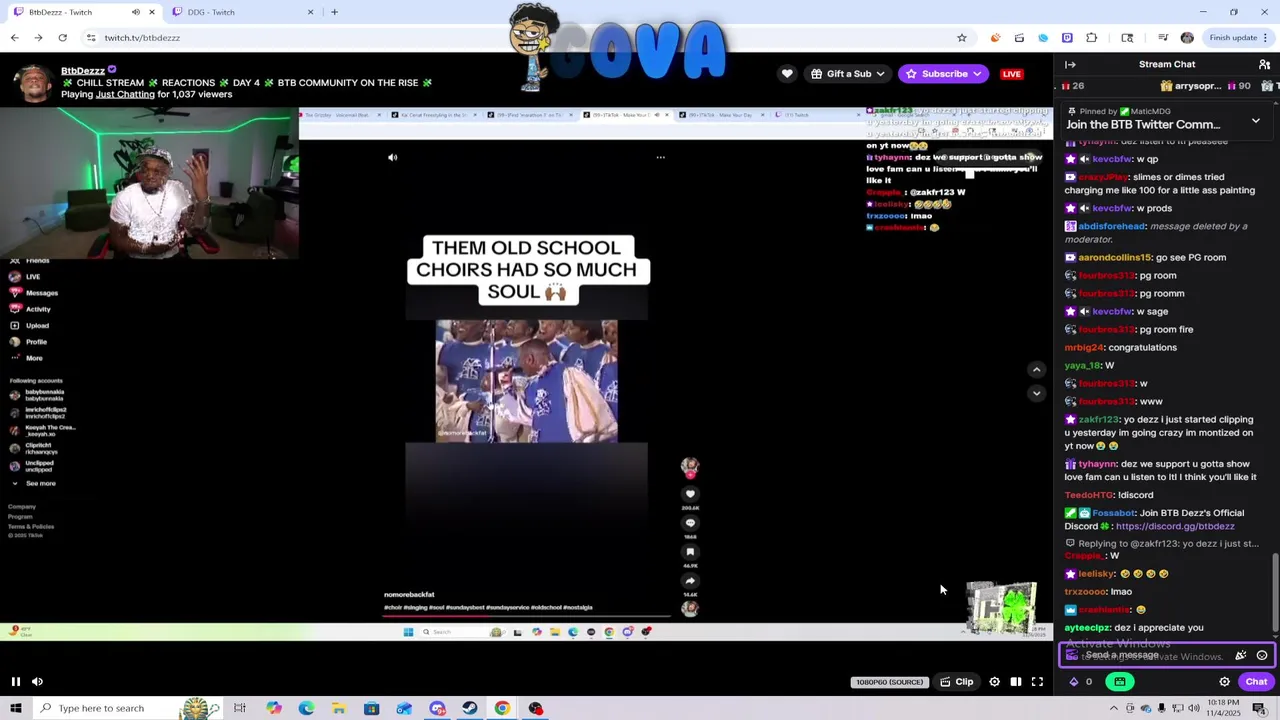Open the media control icon in toolbar
This screenshot has height=720, width=1280.
[x=1163, y=38]
